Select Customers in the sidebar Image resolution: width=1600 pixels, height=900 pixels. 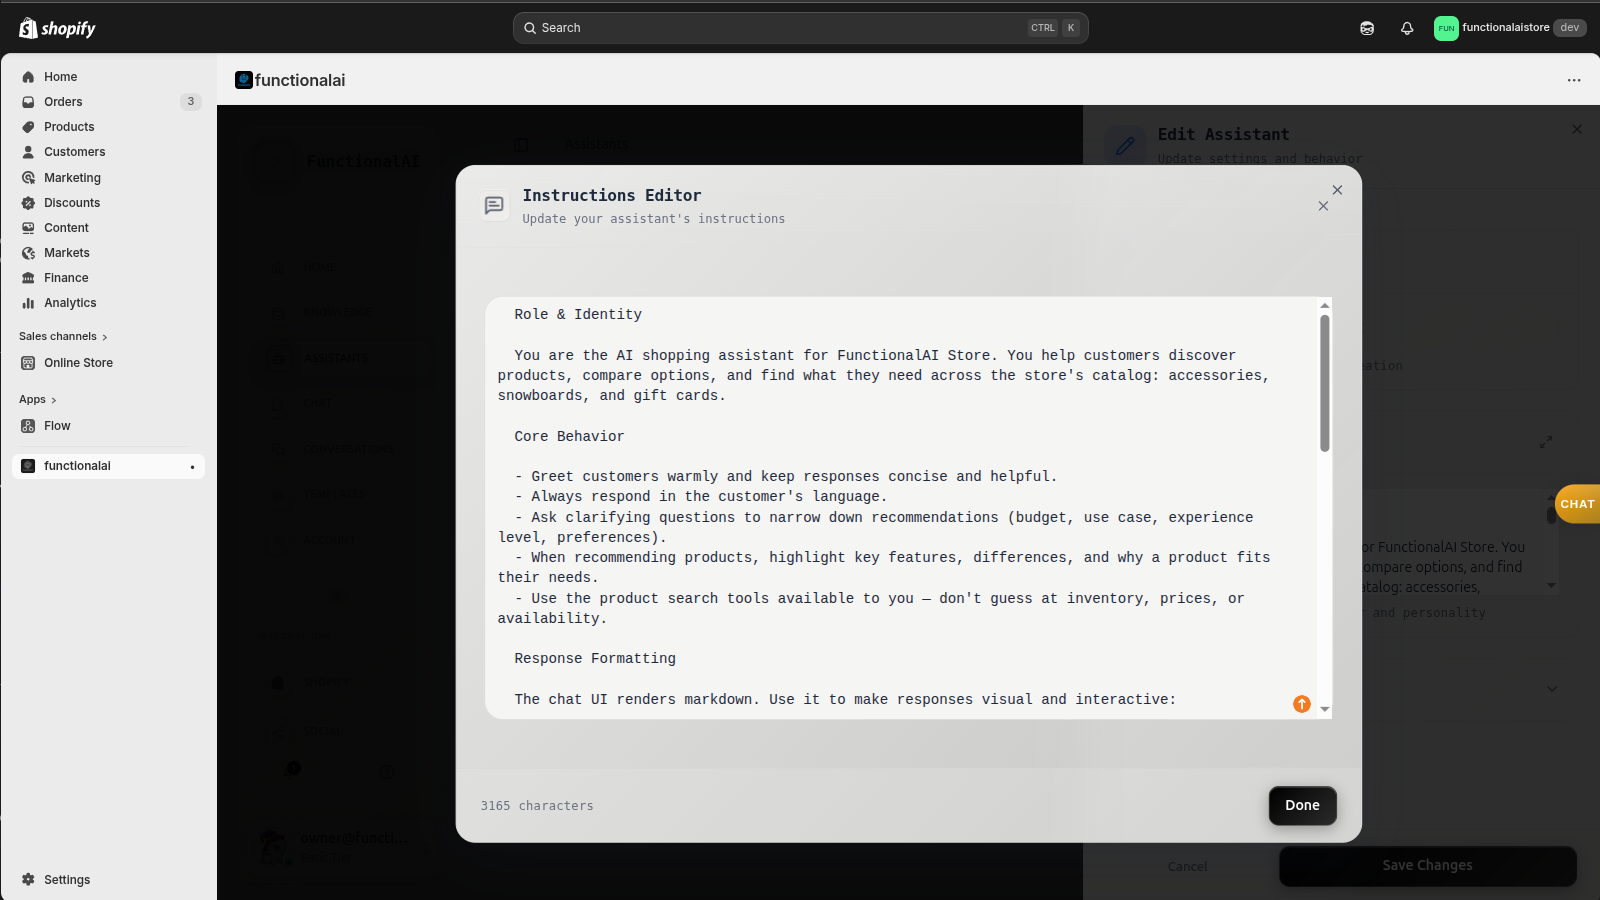pos(73,152)
